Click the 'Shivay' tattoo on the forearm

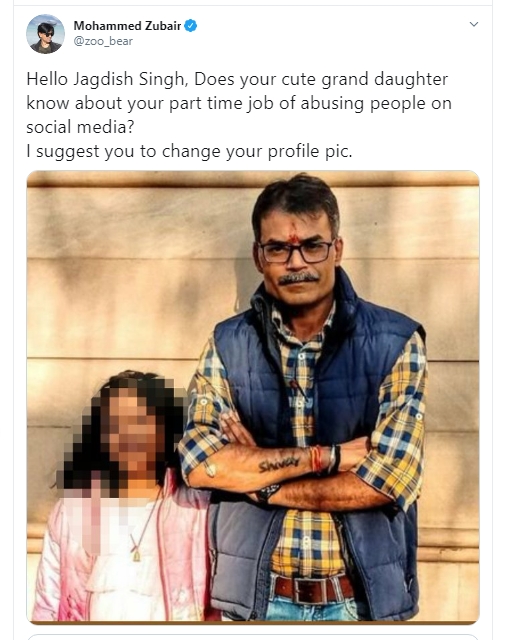[278, 465]
